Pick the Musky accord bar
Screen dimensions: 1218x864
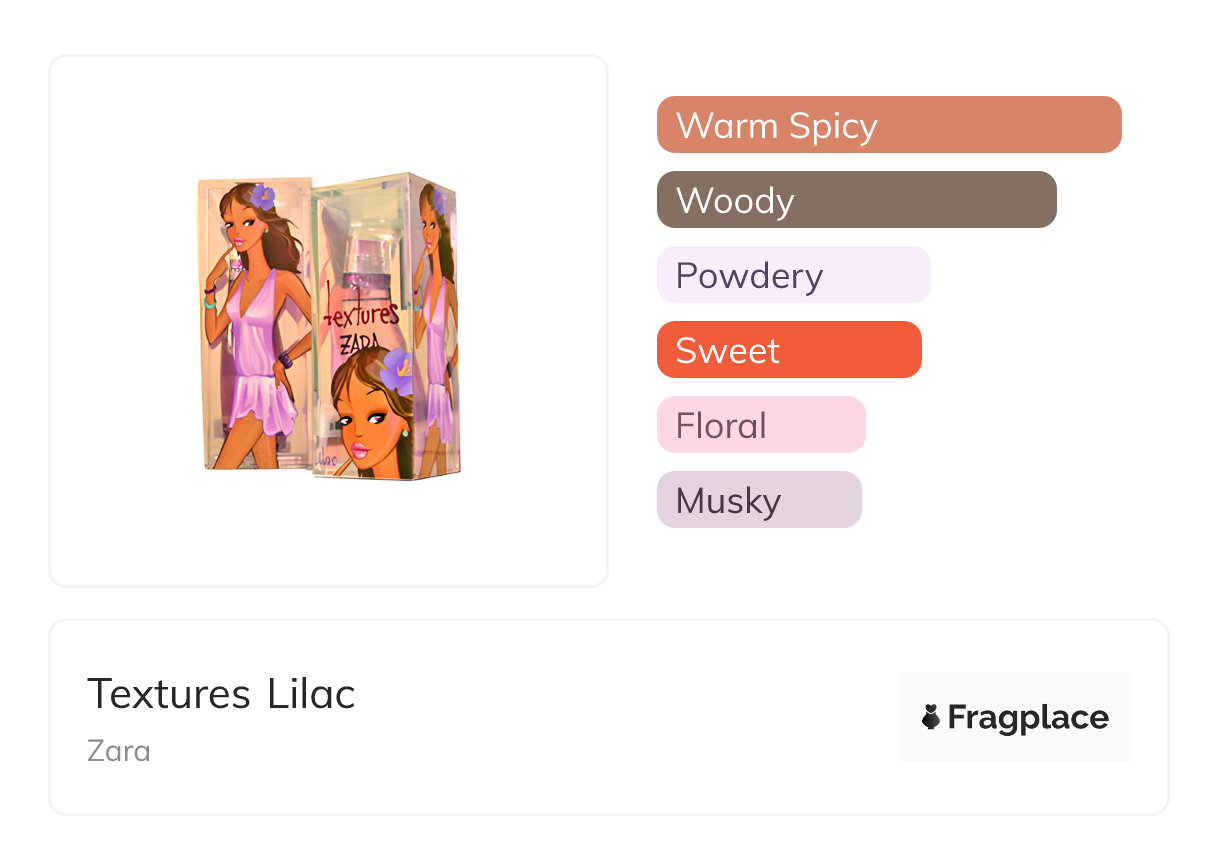coord(758,500)
